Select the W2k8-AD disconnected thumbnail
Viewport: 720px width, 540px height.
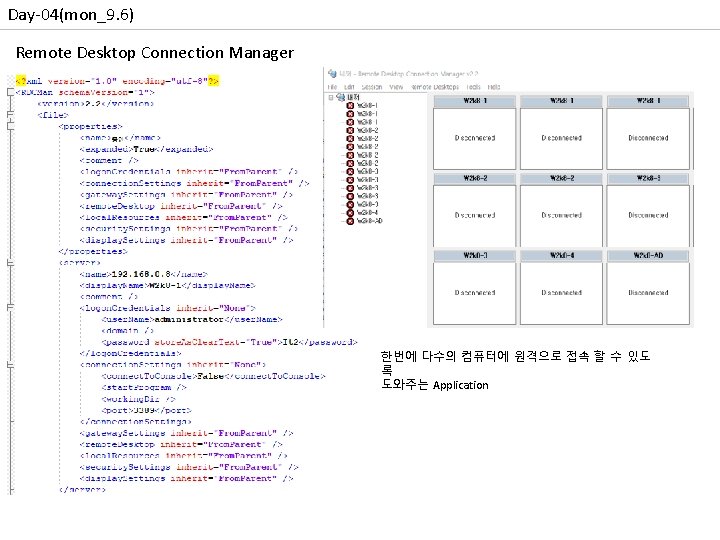pyautogui.click(x=648, y=292)
